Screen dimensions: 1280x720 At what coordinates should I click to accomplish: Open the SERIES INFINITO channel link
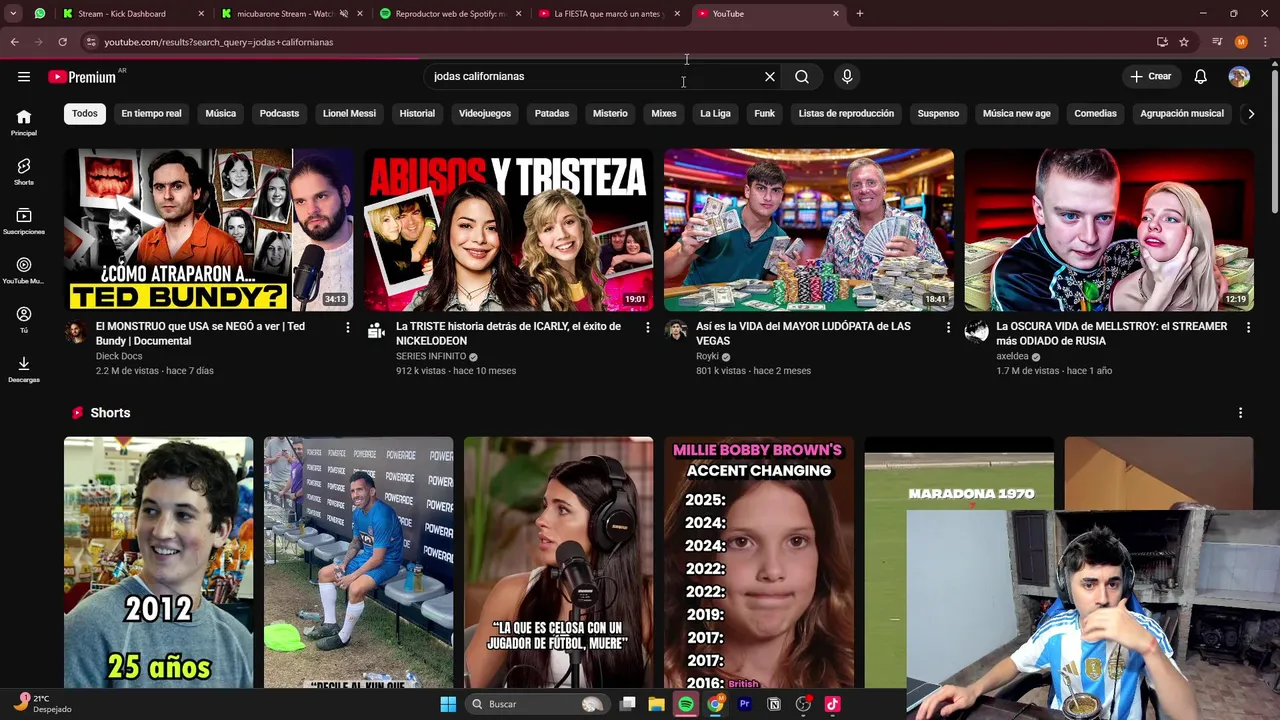431,356
